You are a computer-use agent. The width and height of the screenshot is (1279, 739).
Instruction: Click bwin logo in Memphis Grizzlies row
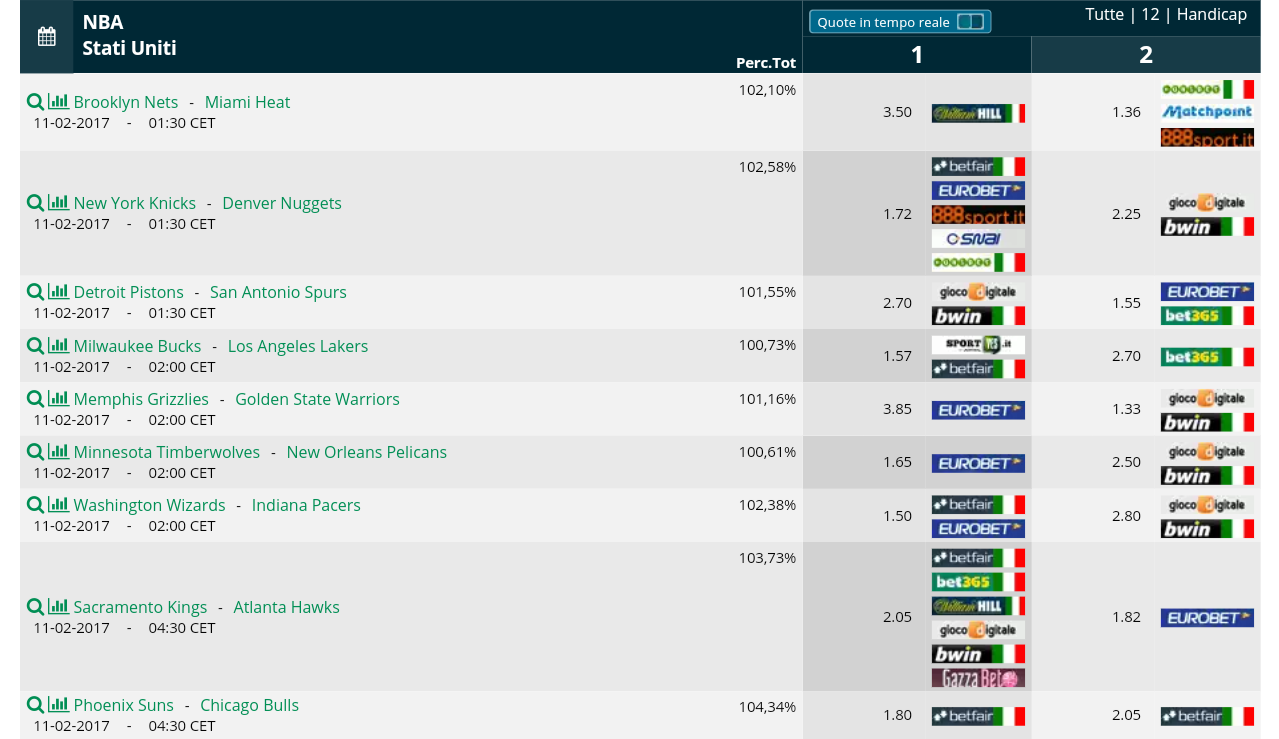[x=1207, y=422]
